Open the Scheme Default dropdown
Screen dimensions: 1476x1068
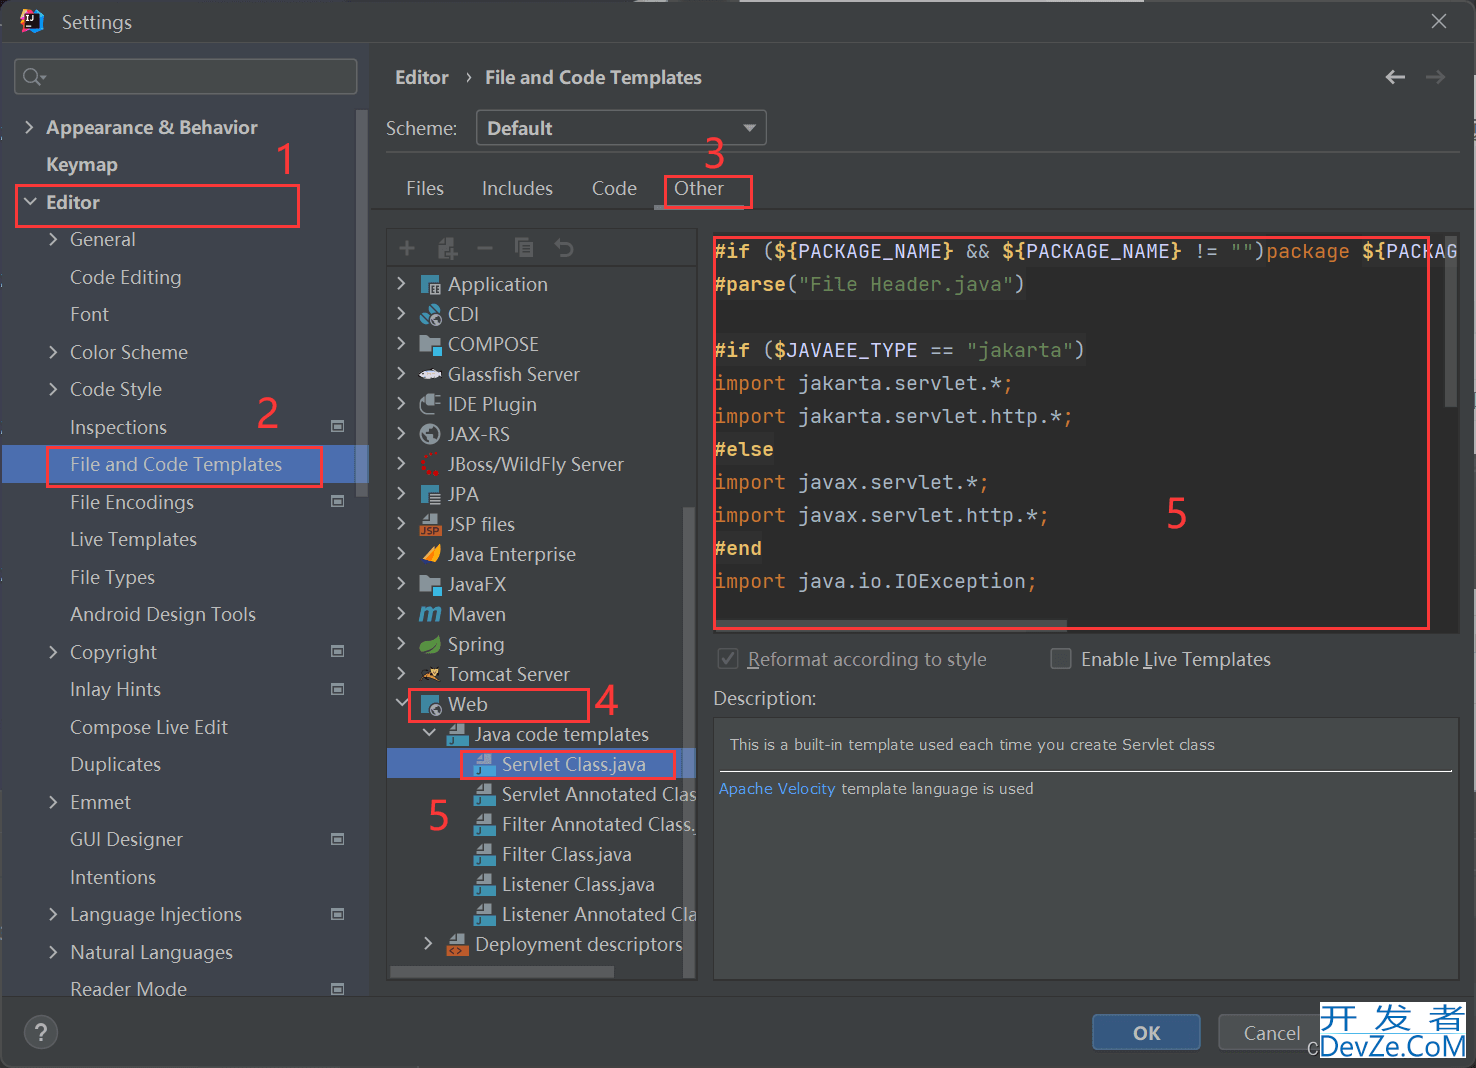point(621,128)
